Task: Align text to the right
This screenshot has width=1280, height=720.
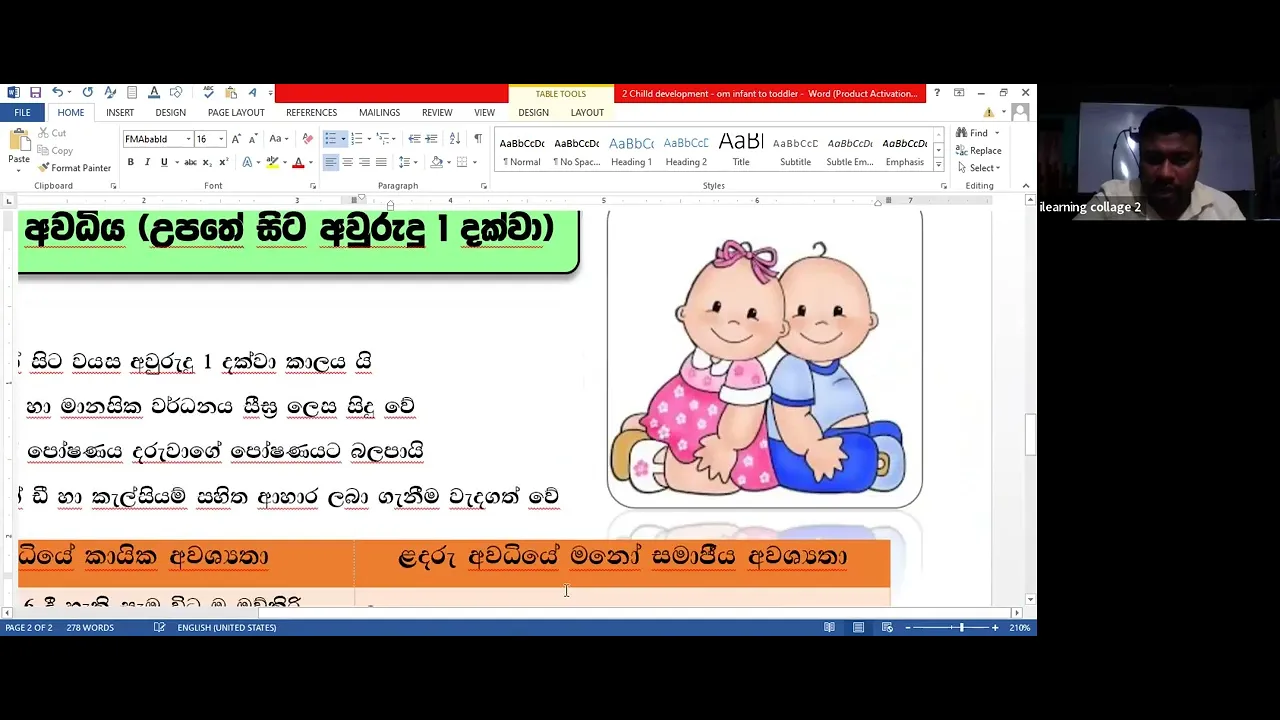Action: click(x=364, y=162)
